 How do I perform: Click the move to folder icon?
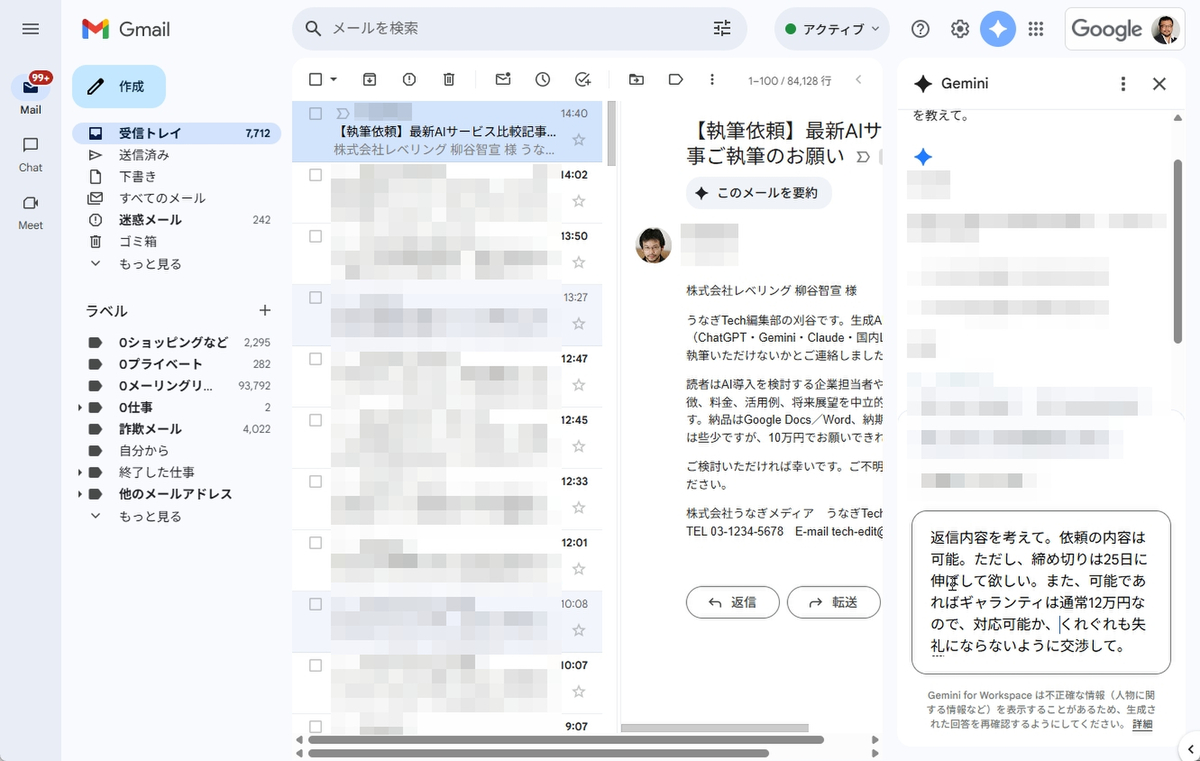click(x=636, y=79)
